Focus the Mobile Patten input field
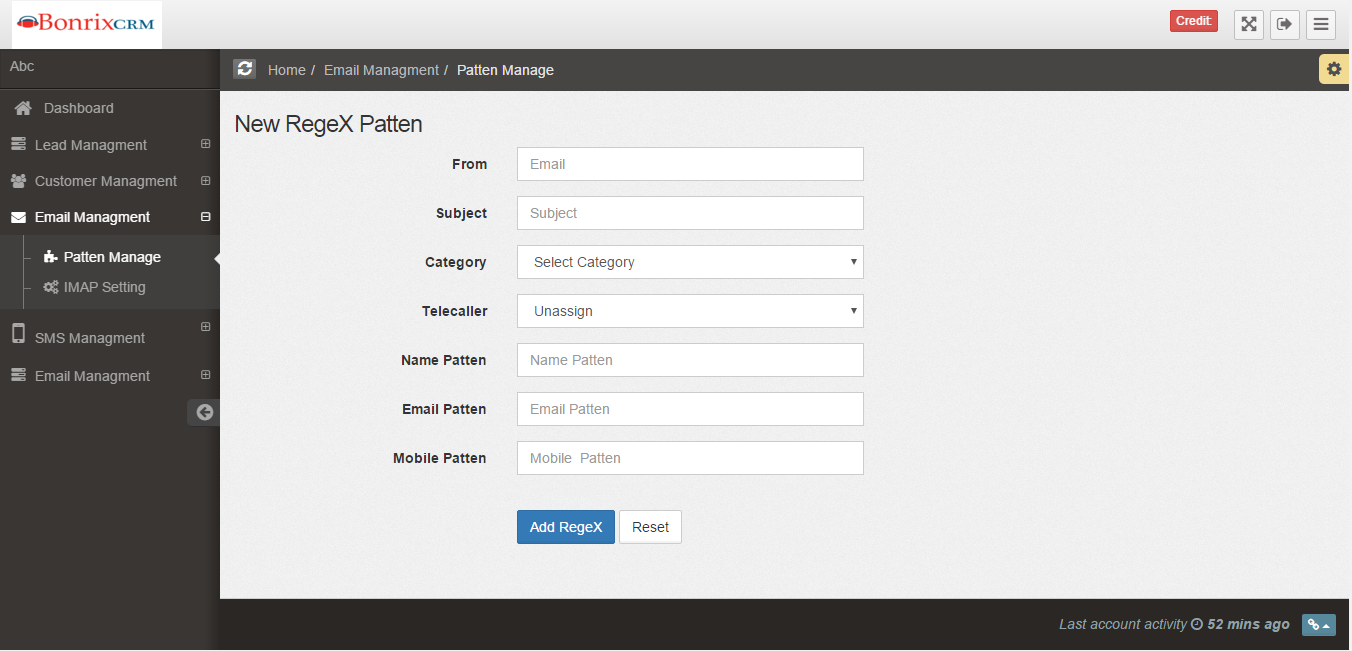This screenshot has height=651, width=1352. pyautogui.click(x=690, y=458)
